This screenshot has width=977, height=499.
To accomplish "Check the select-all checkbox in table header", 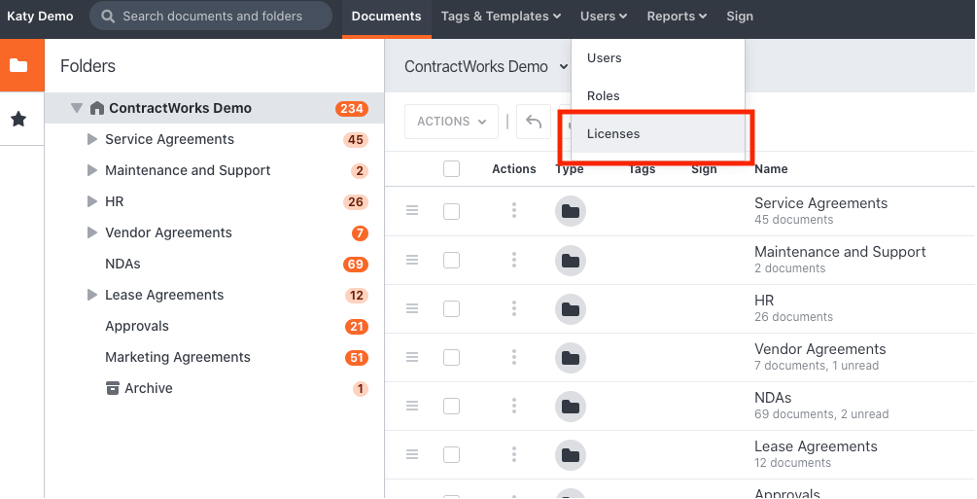I will (451, 169).
